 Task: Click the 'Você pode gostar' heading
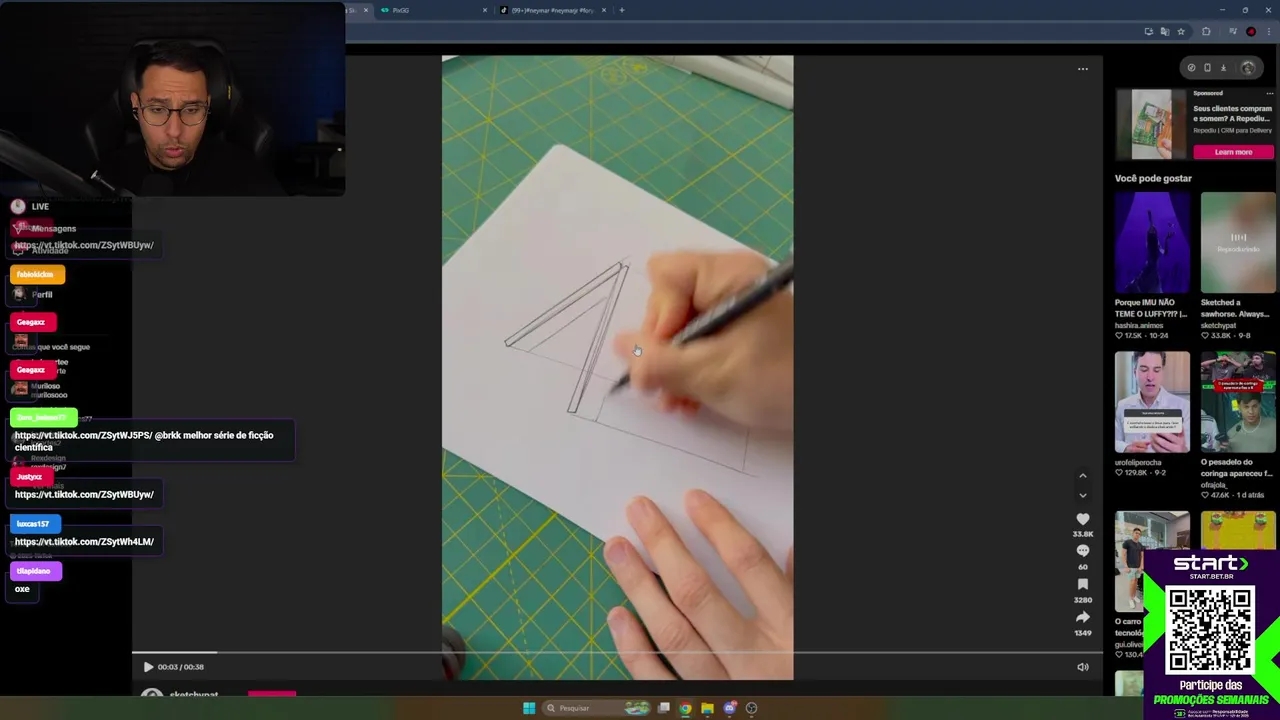coord(1153,178)
